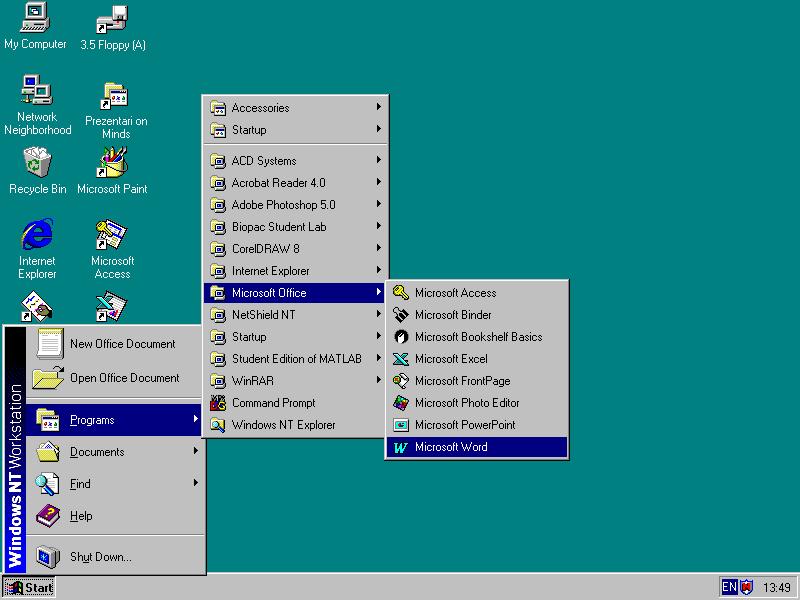Click the Find magnifier icon in Start menu
800x600 pixels.
tap(47, 484)
